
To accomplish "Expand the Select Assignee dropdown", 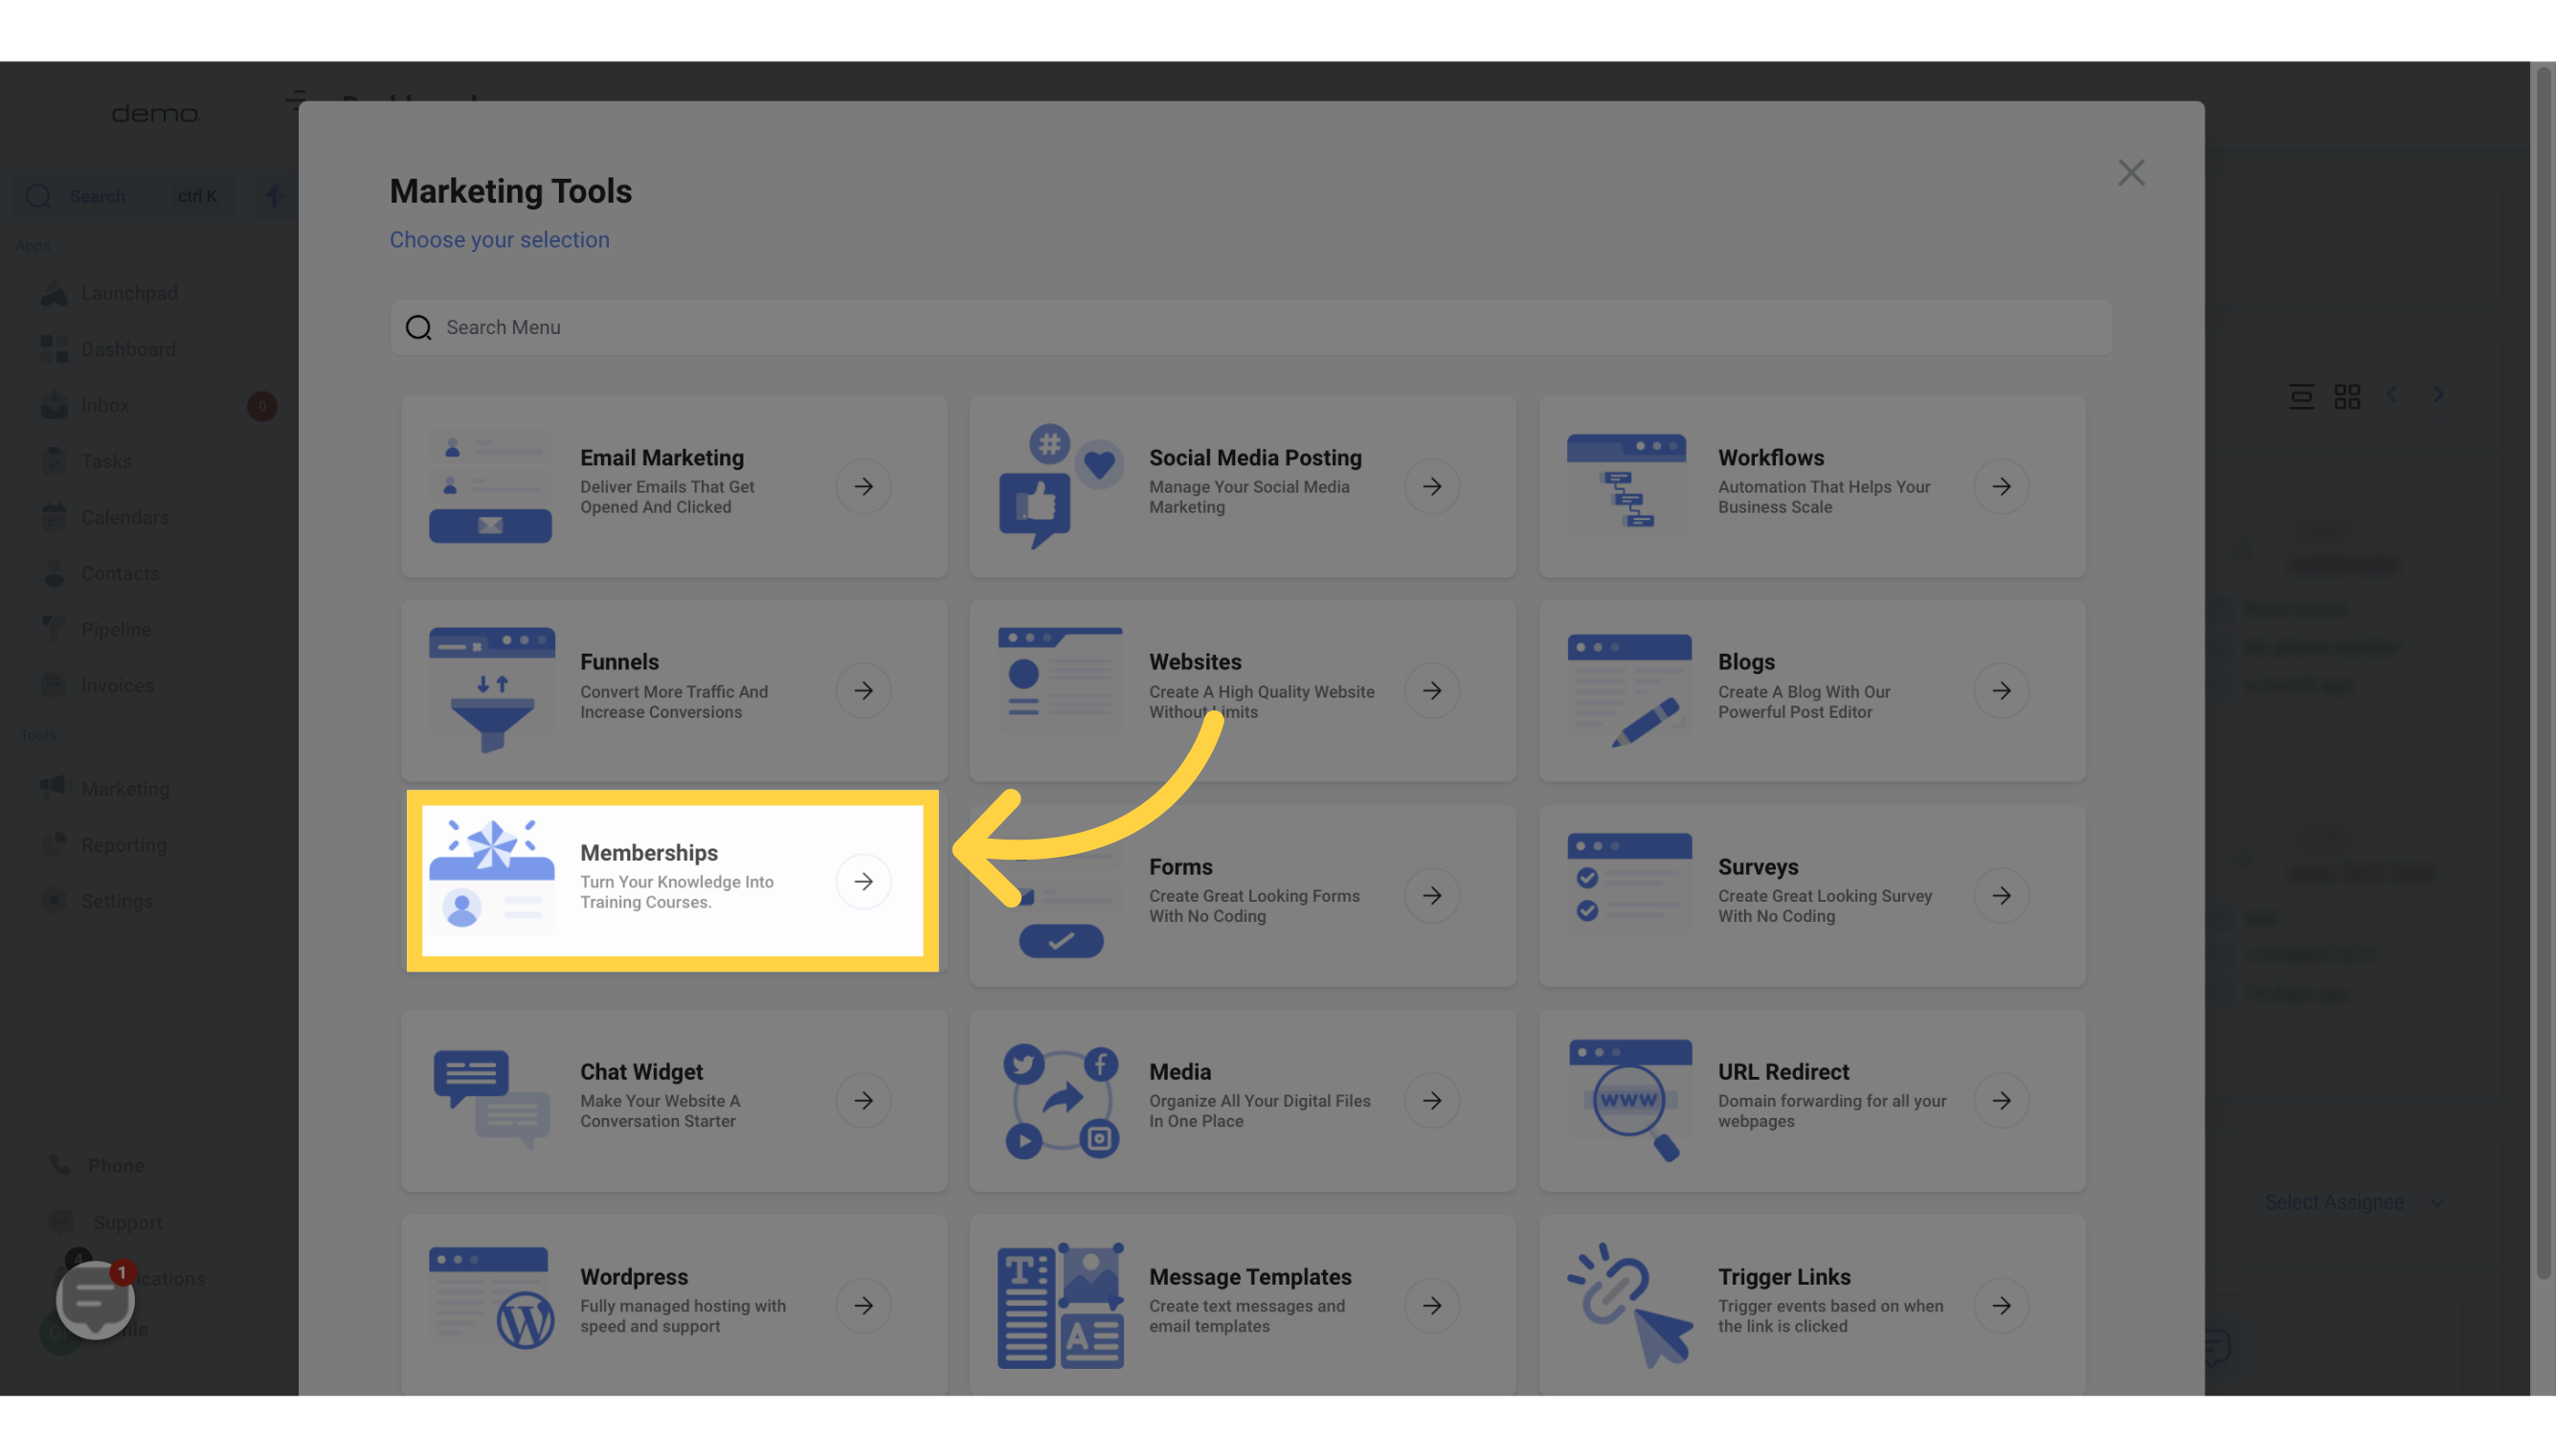I will pyautogui.click(x=2355, y=1202).
